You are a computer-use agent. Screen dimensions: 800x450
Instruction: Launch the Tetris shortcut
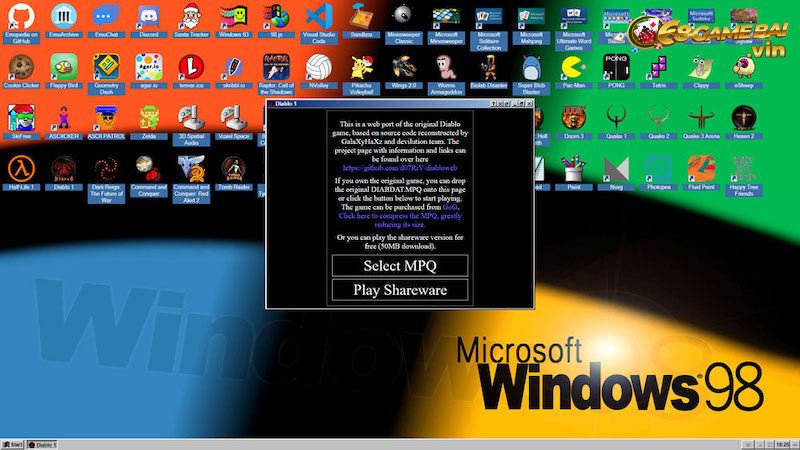tap(658, 67)
